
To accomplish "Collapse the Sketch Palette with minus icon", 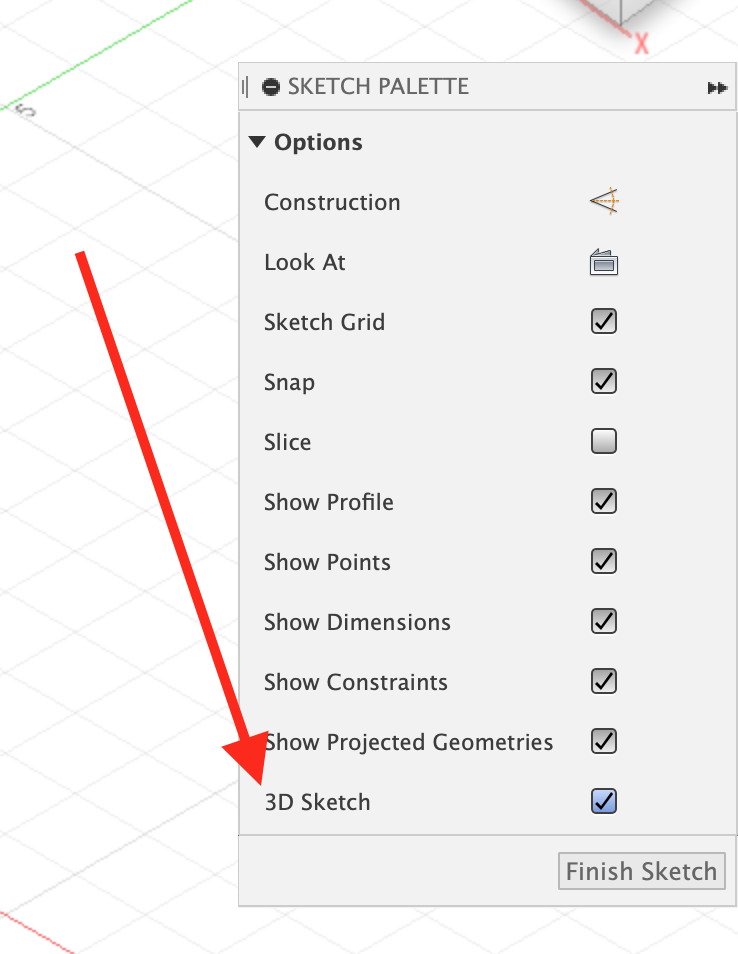I will pos(271,87).
